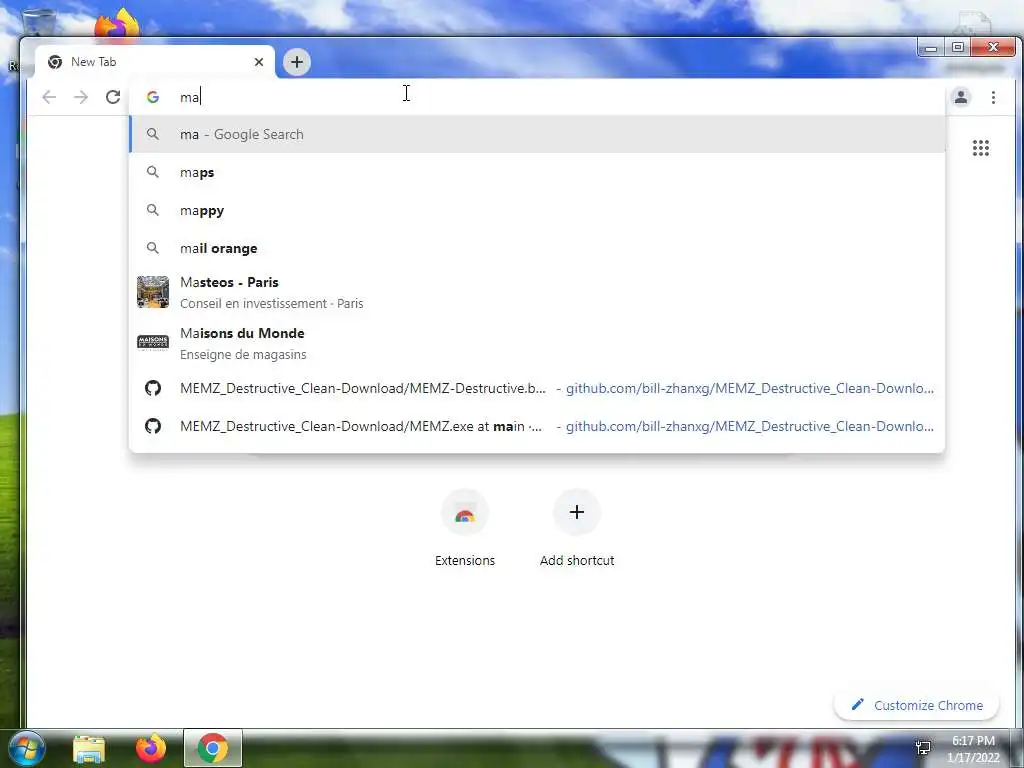Image resolution: width=1024 pixels, height=768 pixels.
Task: Pick the 'Maisons du Monde' suggestion
Action: coord(537,343)
